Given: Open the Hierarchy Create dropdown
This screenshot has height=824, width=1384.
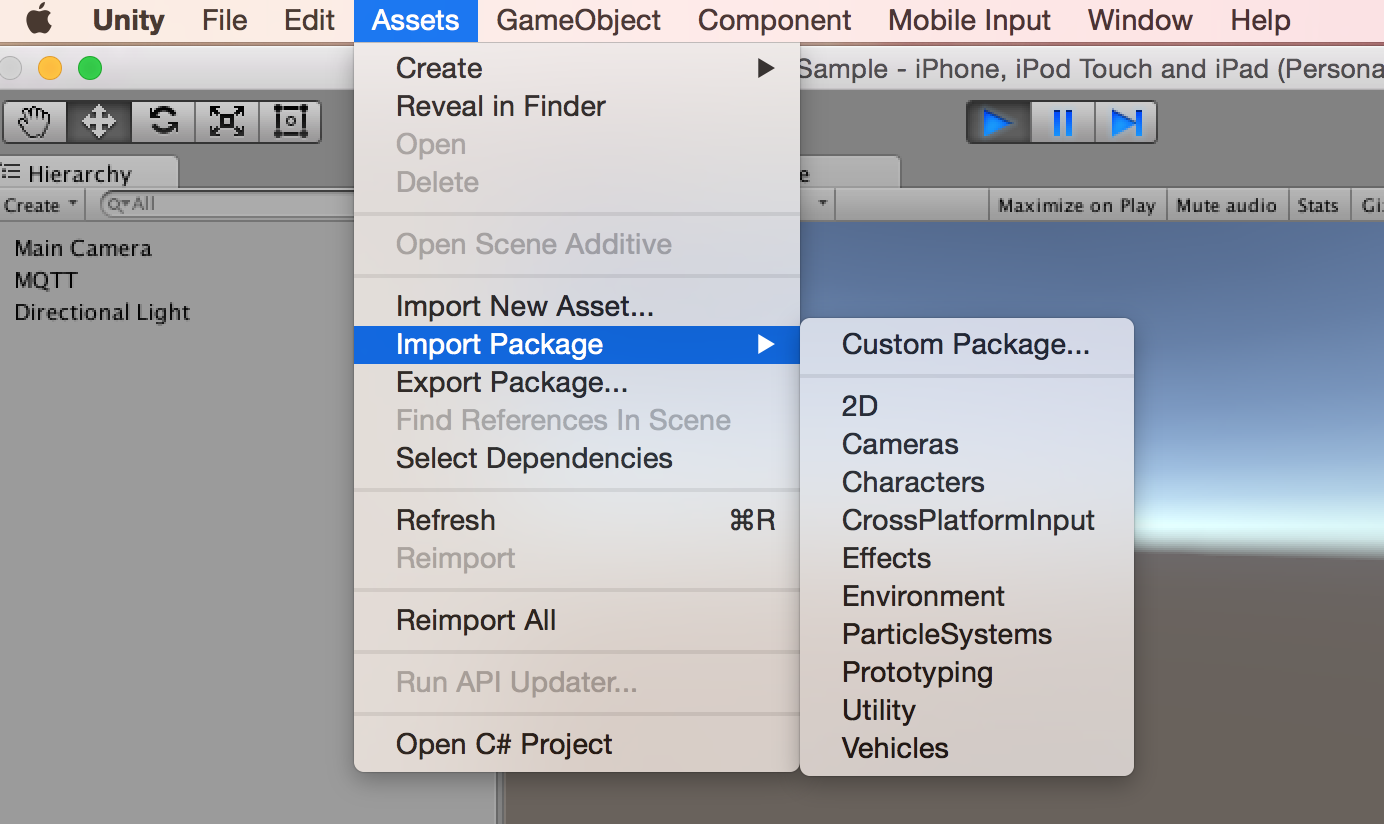Looking at the screenshot, I should 41,205.
